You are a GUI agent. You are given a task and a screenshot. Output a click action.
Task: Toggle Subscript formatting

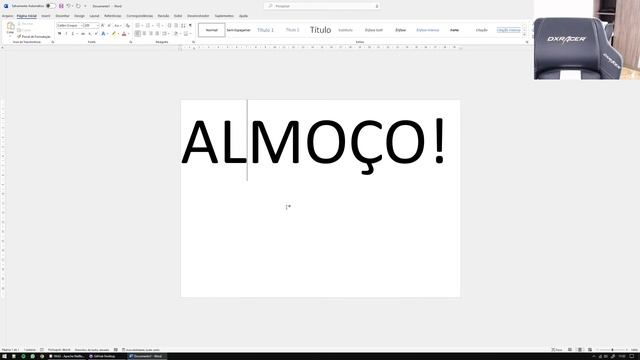(90, 33)
